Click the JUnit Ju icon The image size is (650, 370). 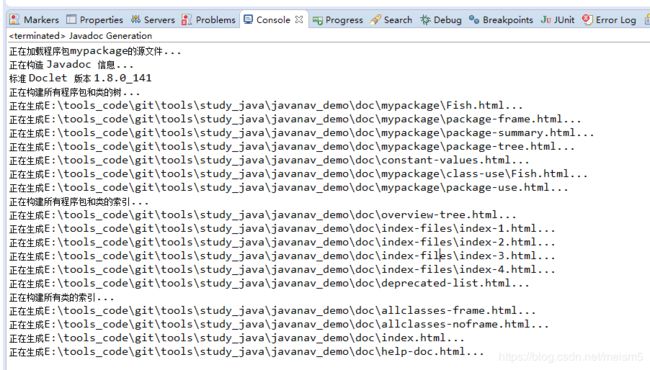(546, 20)
